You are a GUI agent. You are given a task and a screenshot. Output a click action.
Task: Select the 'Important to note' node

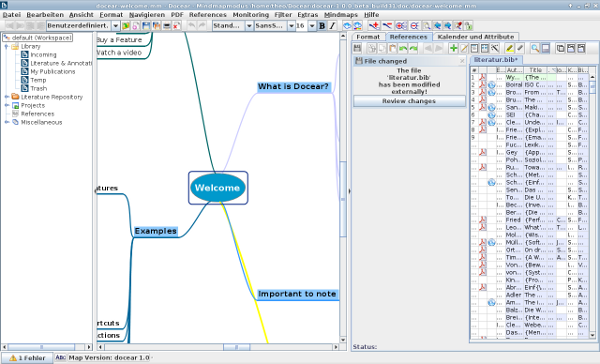pos(297,294)
